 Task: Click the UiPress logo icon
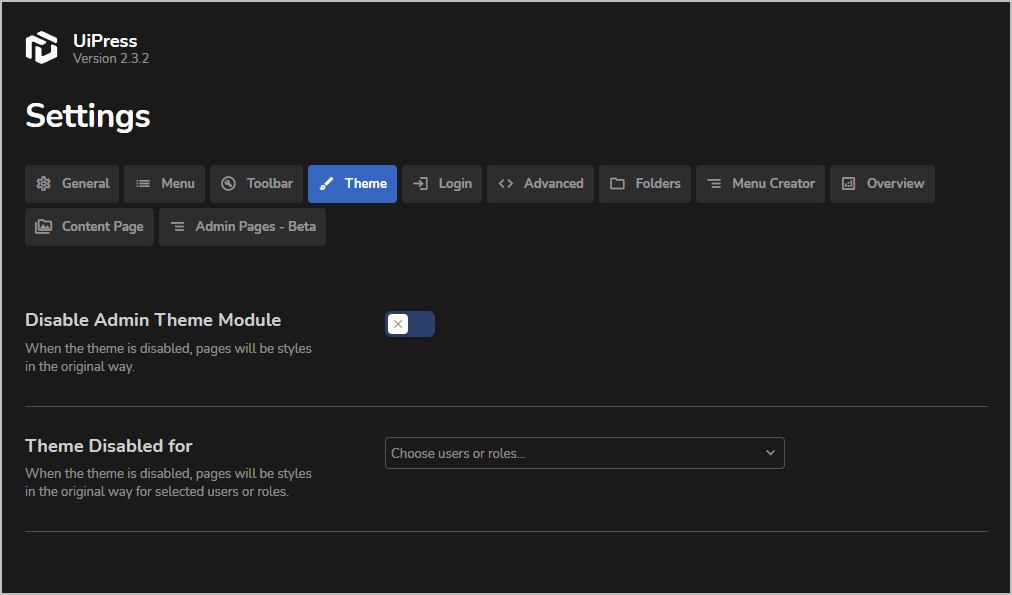[41, 48]
